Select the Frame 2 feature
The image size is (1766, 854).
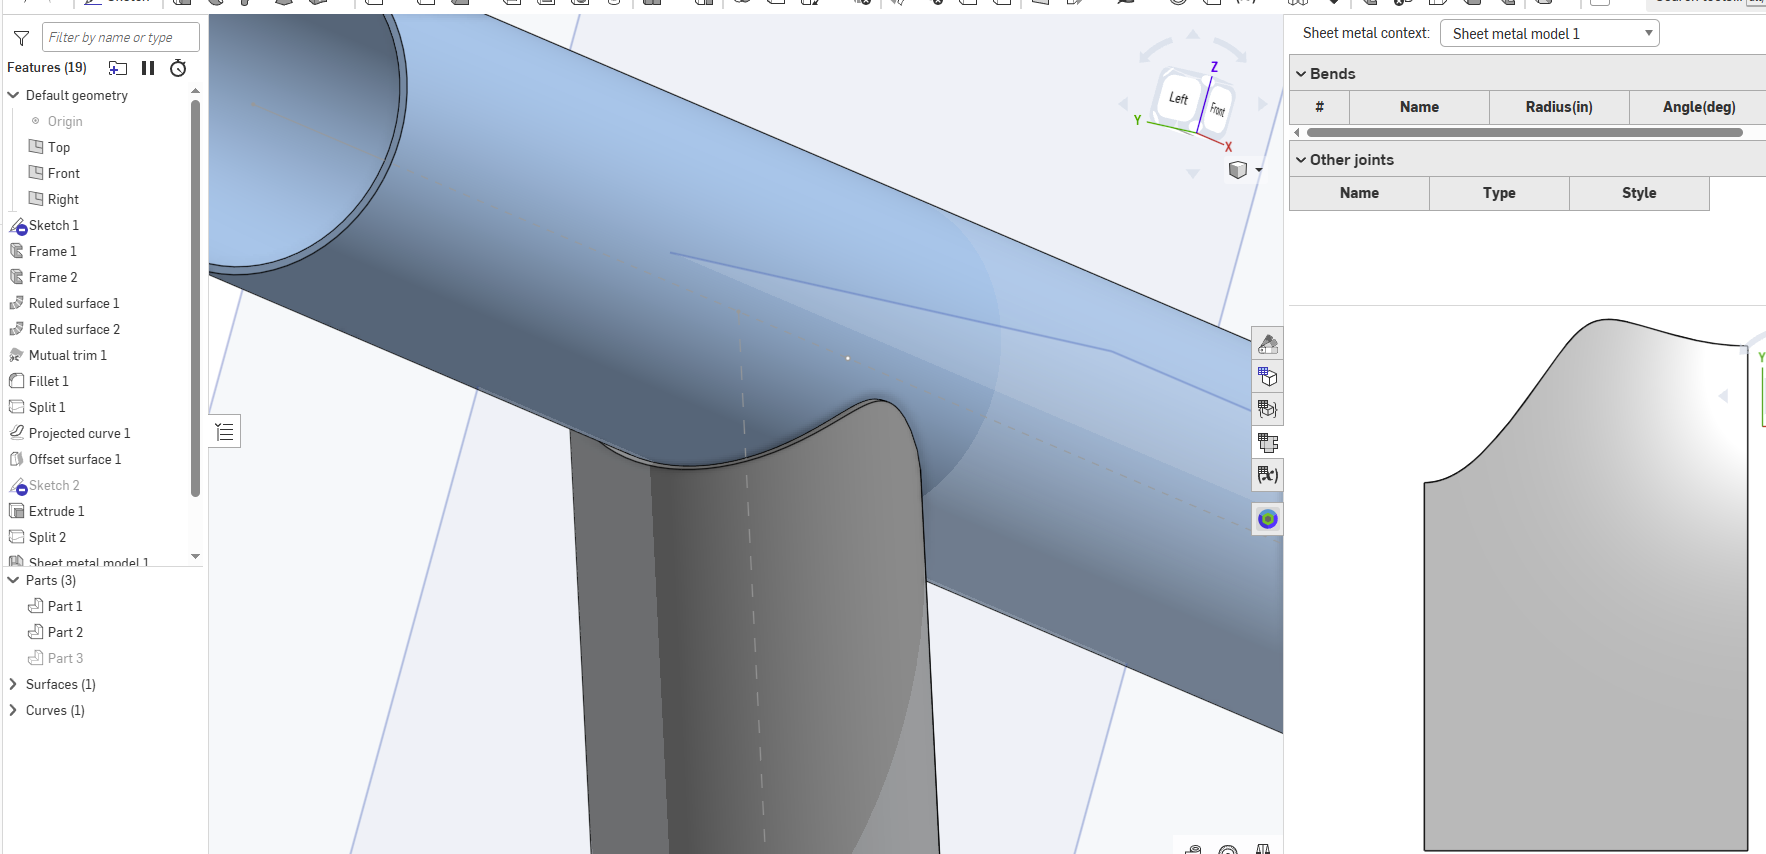53,277
